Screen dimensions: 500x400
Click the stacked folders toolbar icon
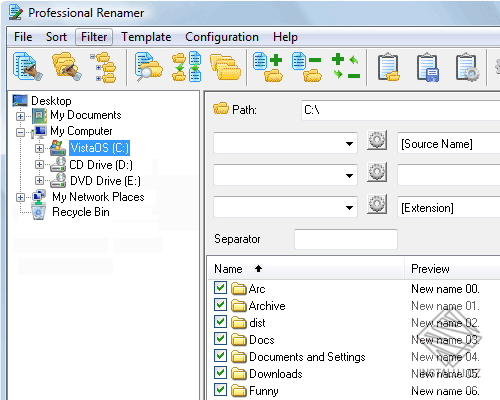(x=226, y=67)
